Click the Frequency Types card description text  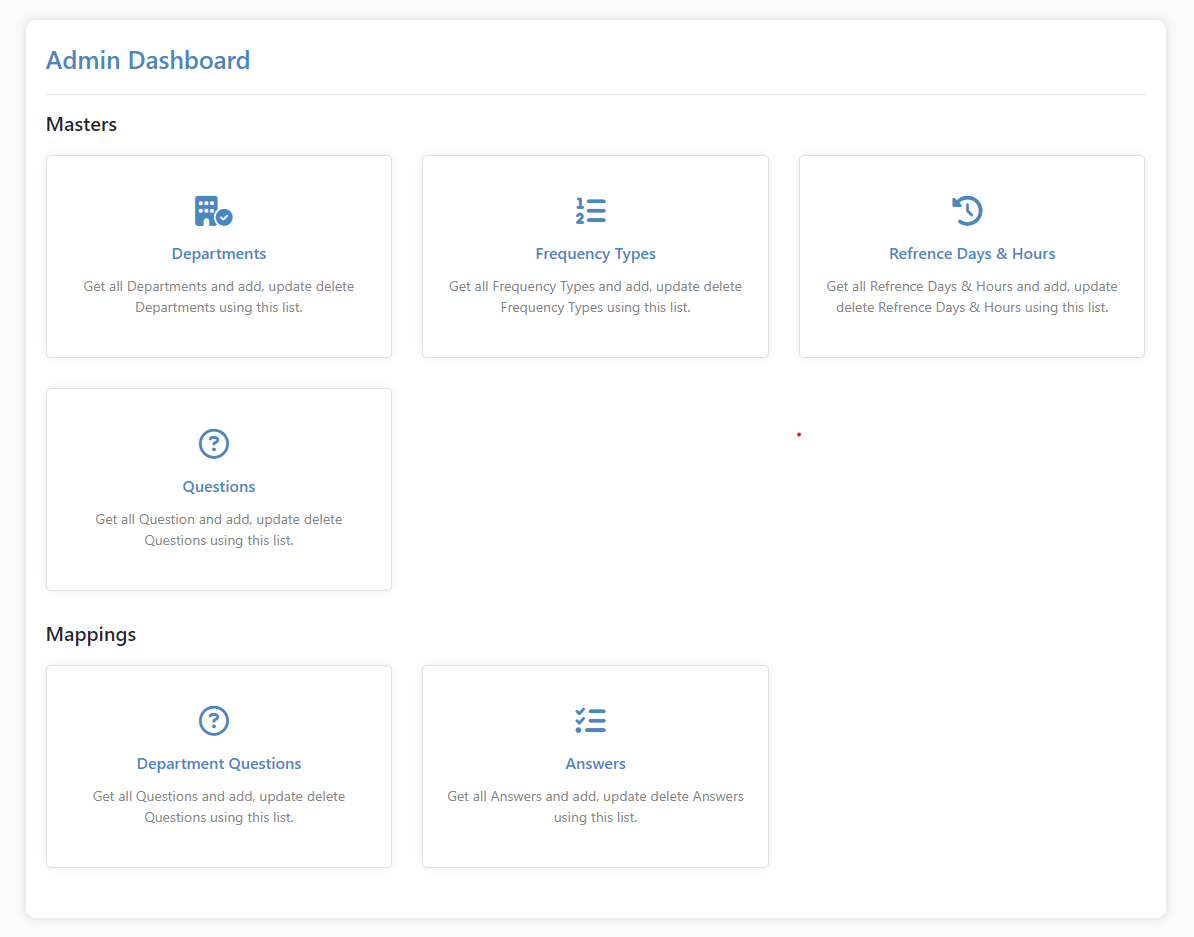[595, 297]
